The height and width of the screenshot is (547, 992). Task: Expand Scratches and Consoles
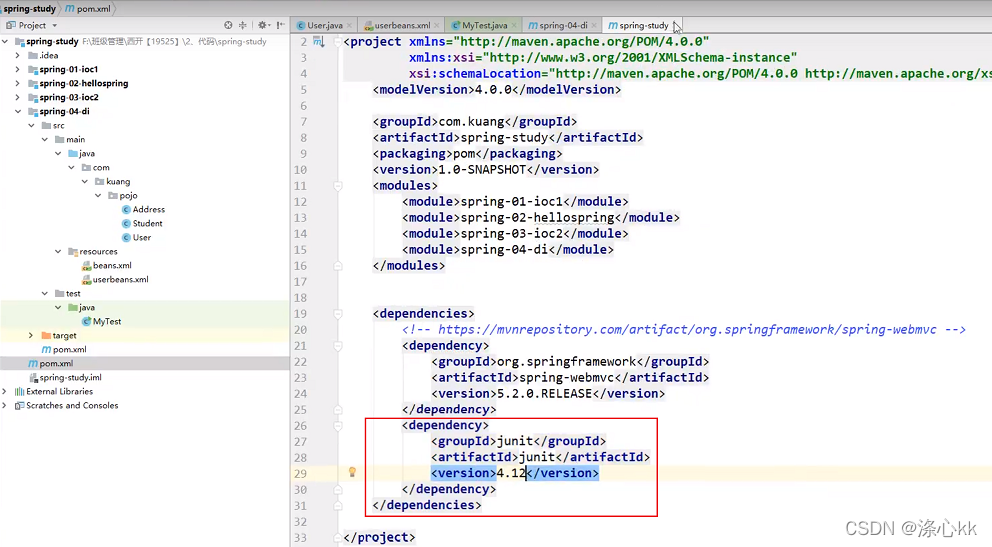pos(5,405)
